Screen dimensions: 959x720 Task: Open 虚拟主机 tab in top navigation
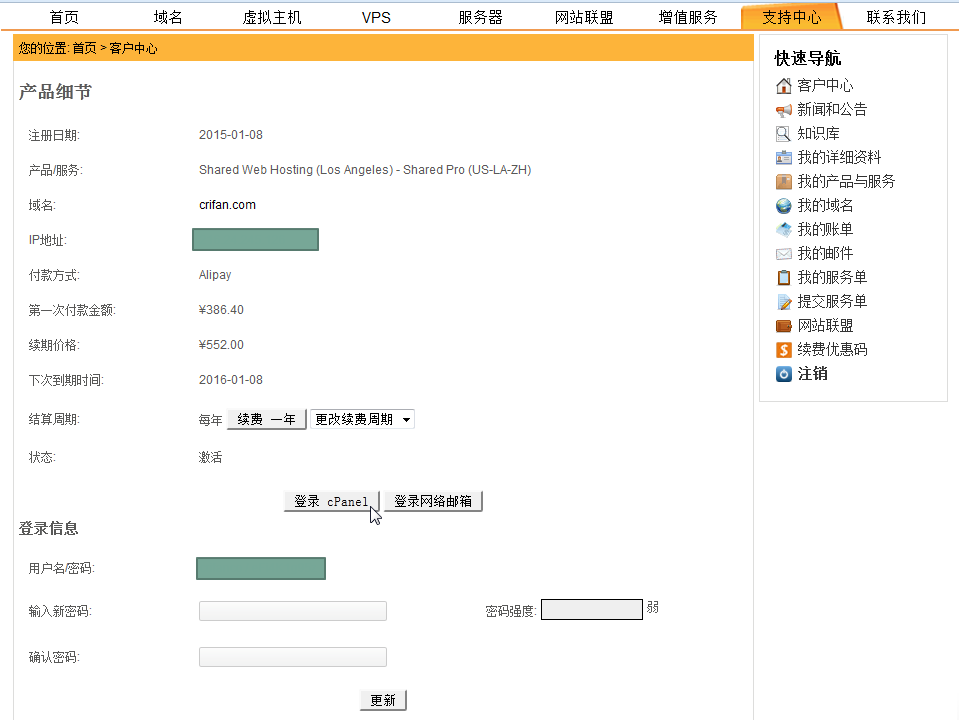click(272, 17)
